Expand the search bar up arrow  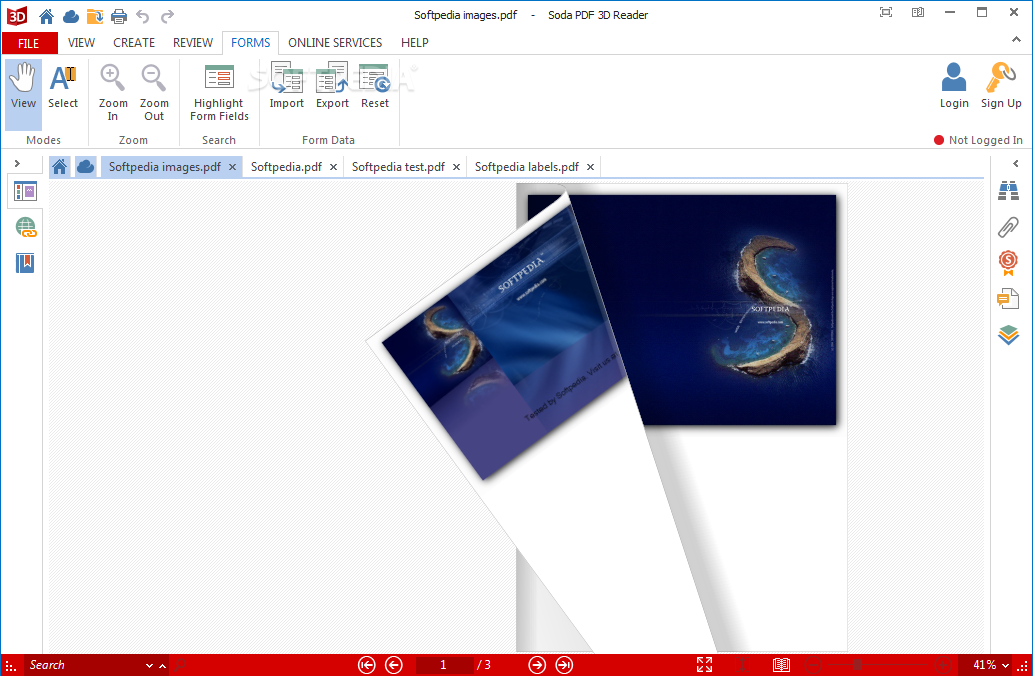click(162, 666)
